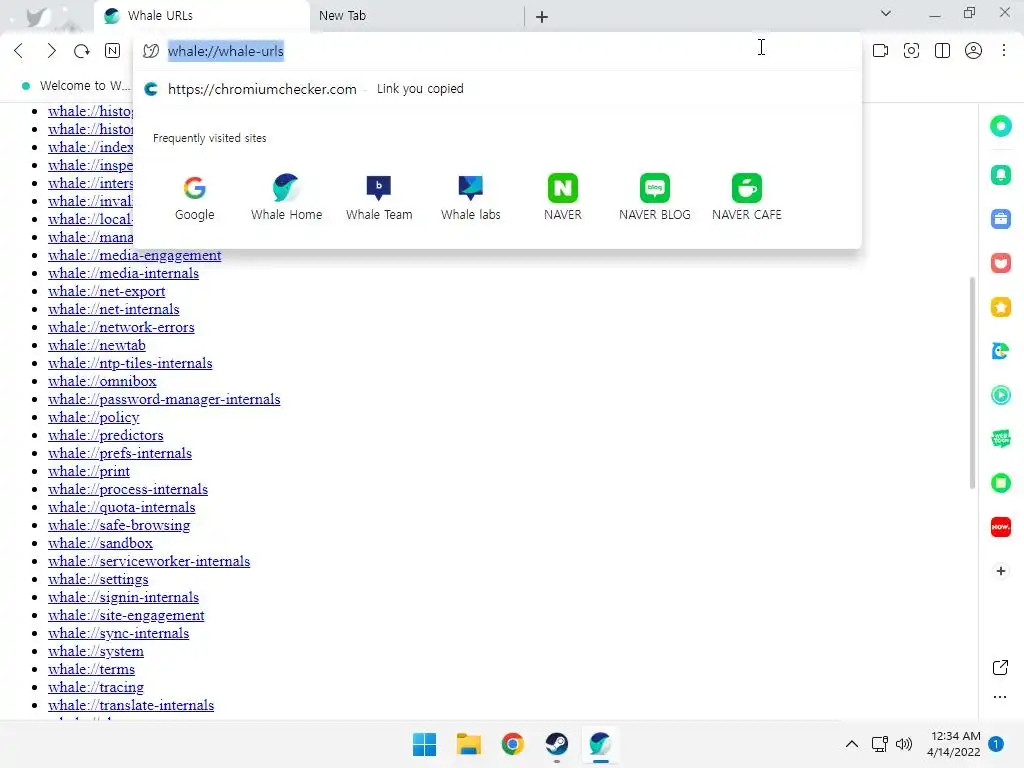Open the NAVER shortcut
Image resolution: width=1024 pixels, height=768 pixels.
tap(562, 199)
